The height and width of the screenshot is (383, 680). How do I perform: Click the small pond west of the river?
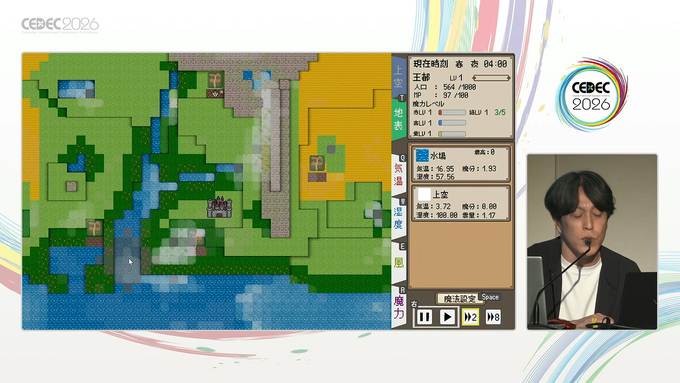coord(76,164)
